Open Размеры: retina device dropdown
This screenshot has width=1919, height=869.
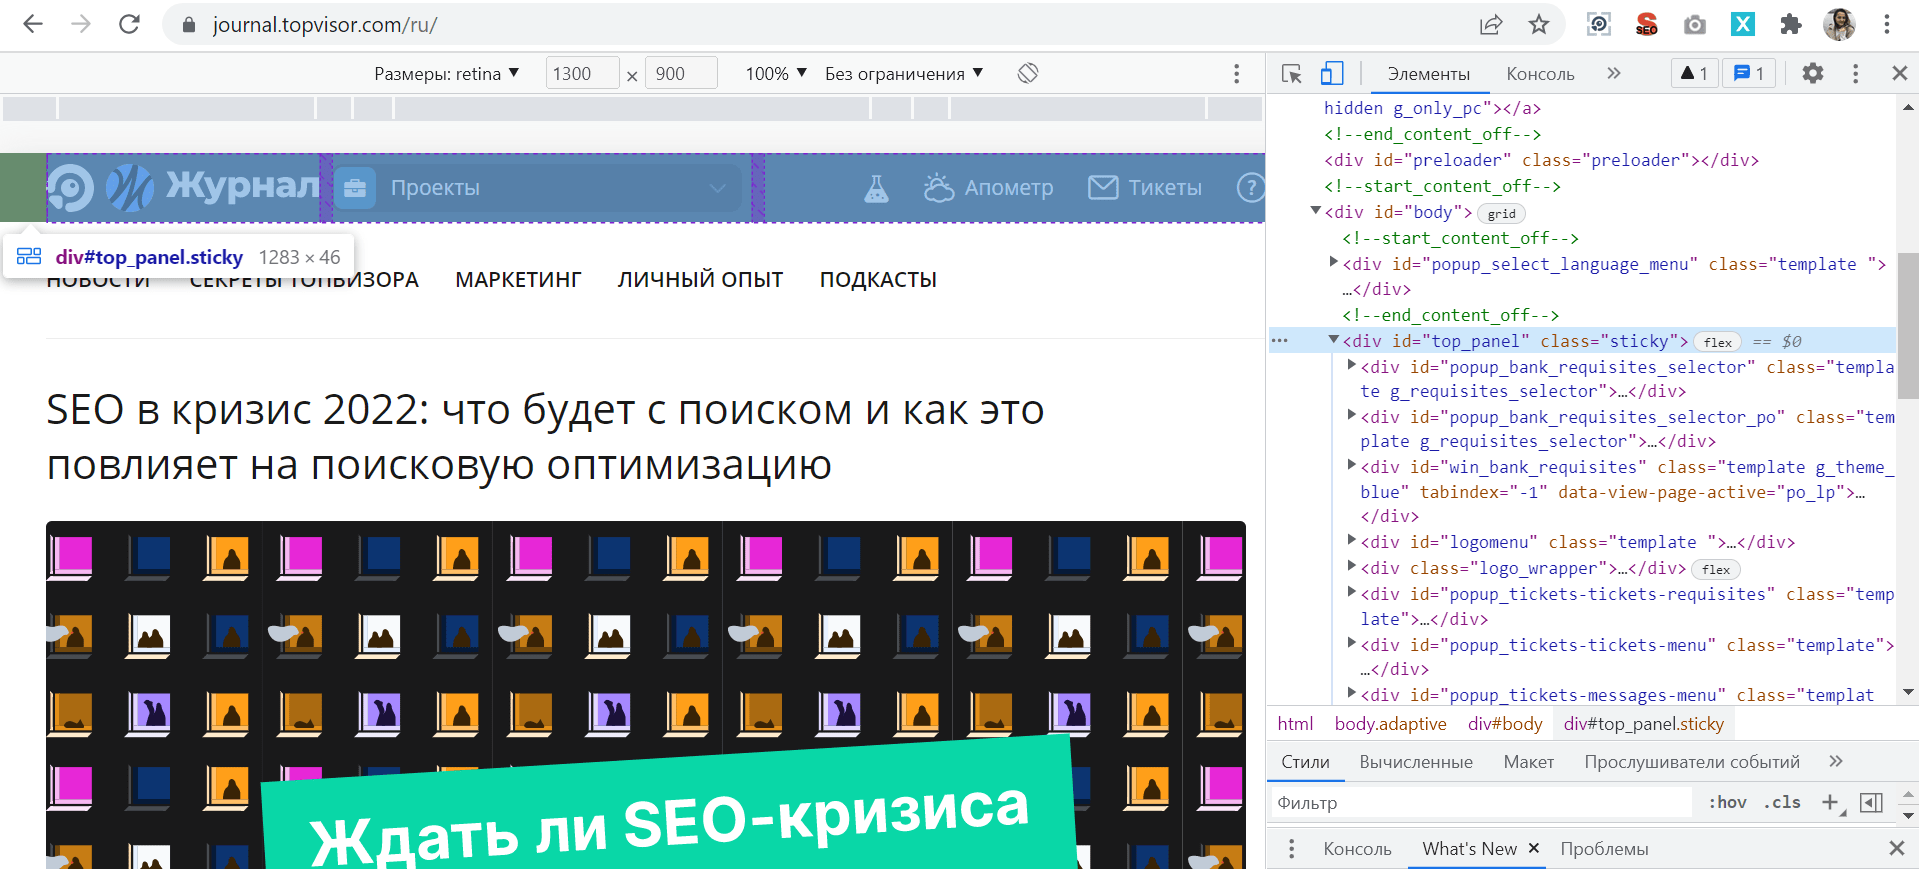point(447,73)
